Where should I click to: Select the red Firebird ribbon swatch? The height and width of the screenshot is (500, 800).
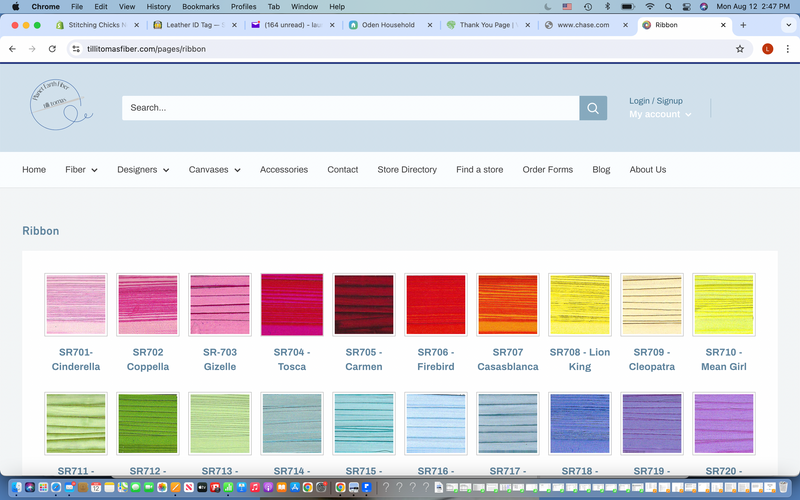click(435, 304)
